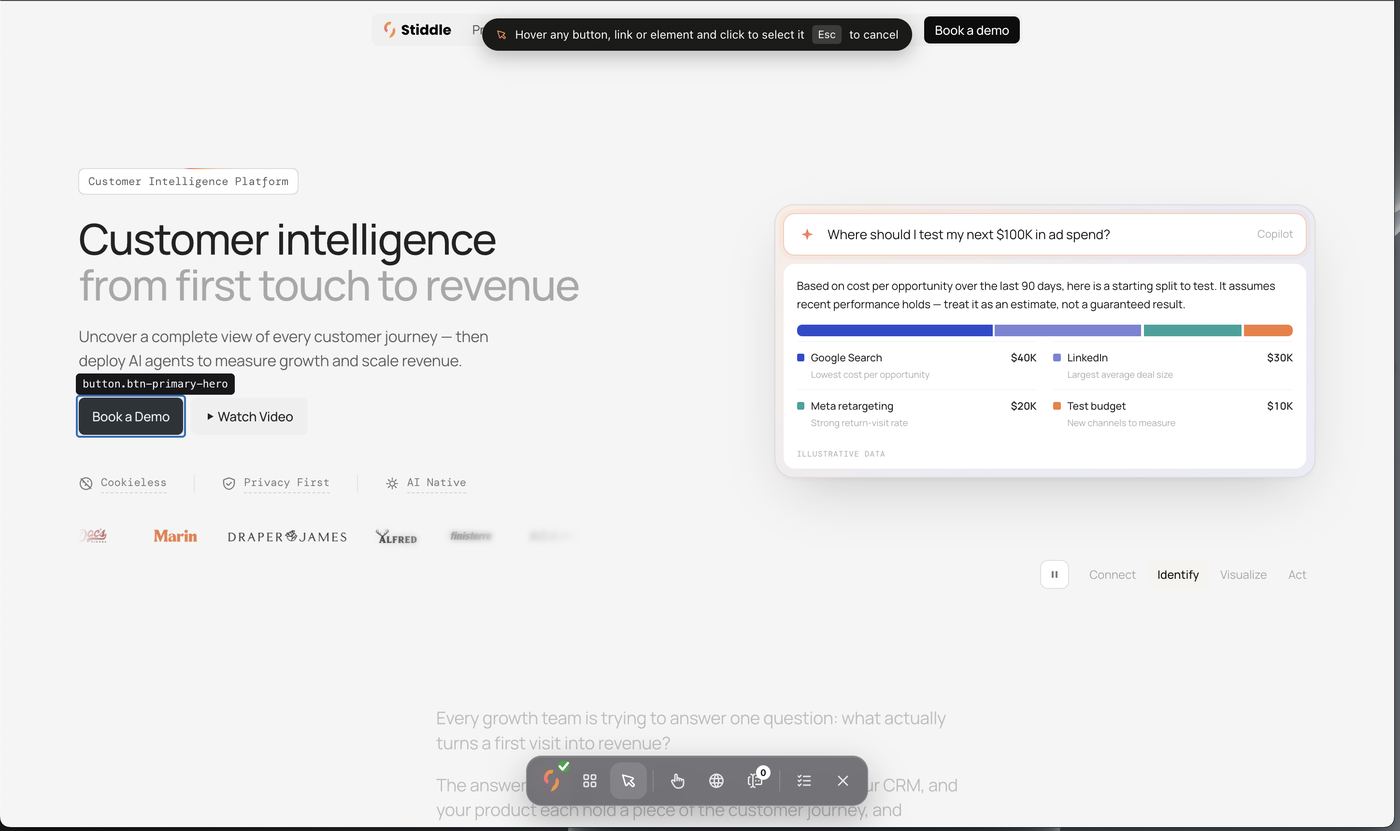The height and width of the screenshot is (831, 1400).
Task: Close the floating toolbar with the X
Action: pyautogui.click(x=843, y=781)
